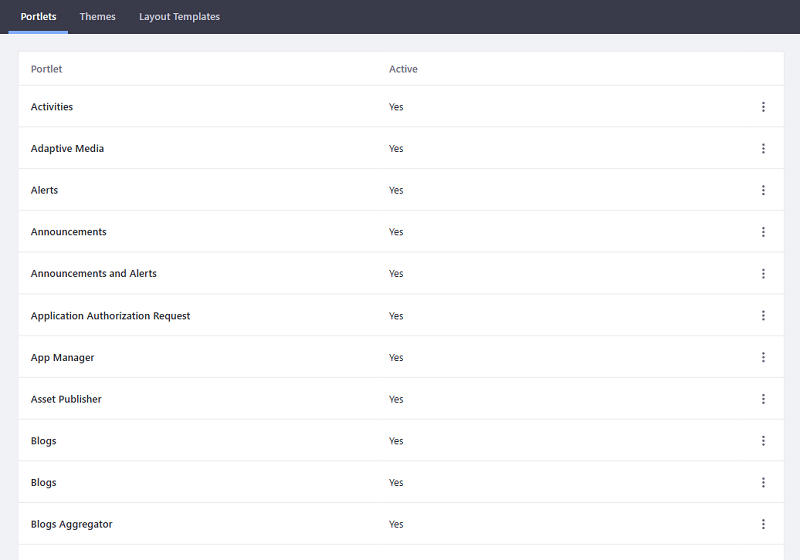
Task: Open the App Manager portlet
Action: click(62, 358)
